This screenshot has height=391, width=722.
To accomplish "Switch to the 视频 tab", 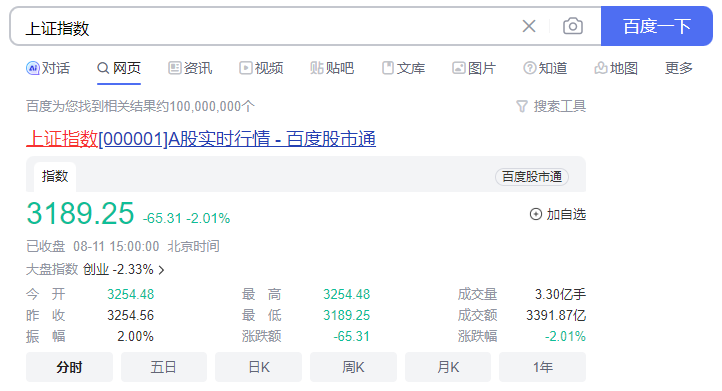I will pos(261,68).
